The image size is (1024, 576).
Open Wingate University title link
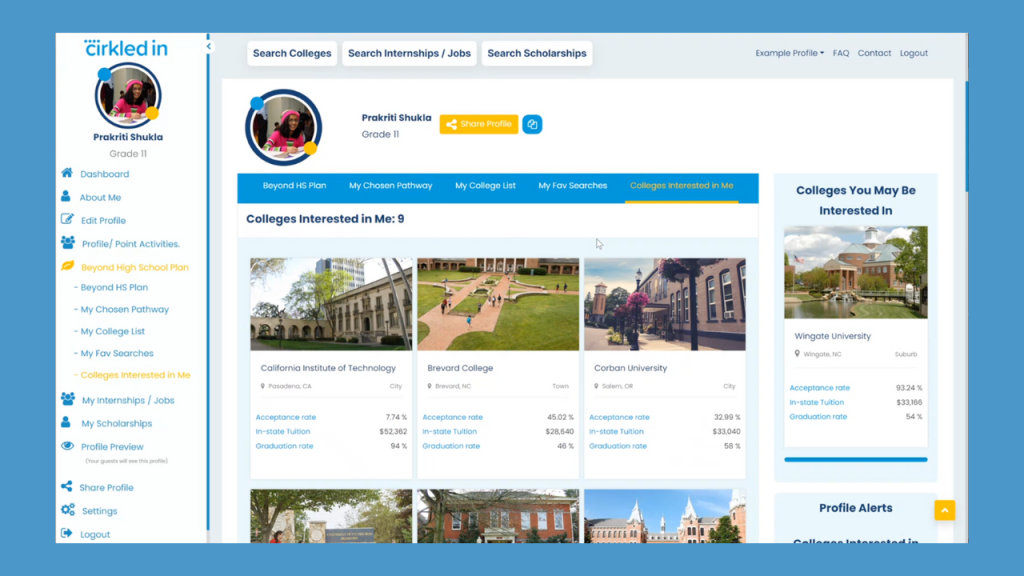(833, 336)
